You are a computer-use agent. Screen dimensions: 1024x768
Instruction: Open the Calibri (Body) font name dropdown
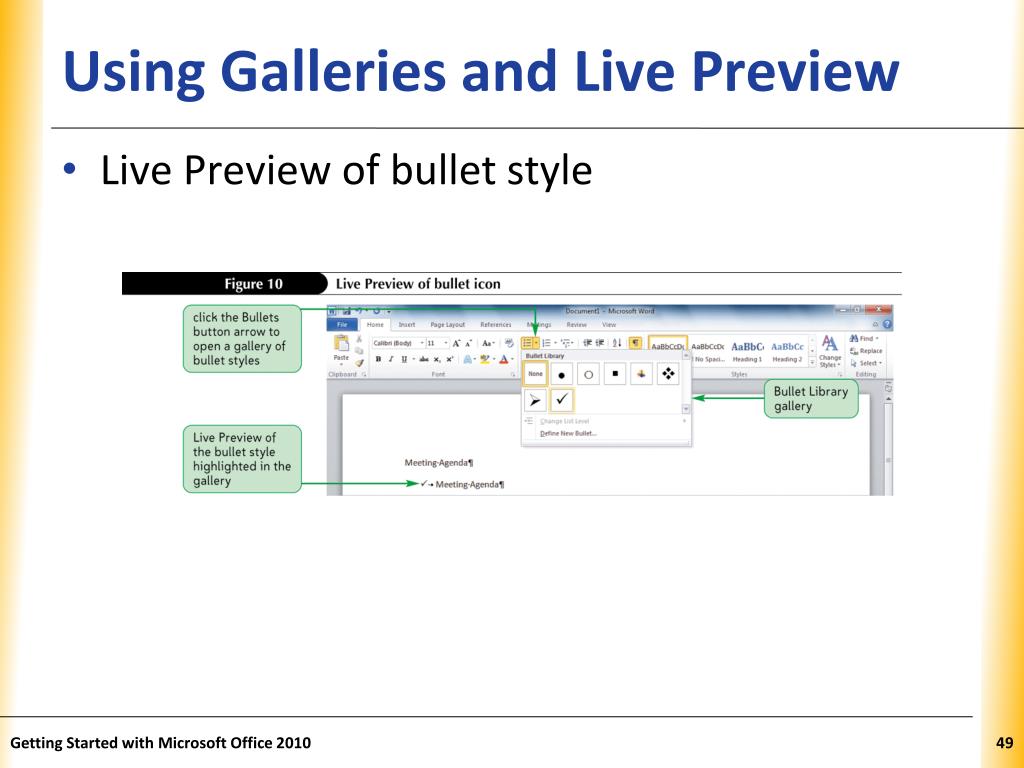point(422,343)
